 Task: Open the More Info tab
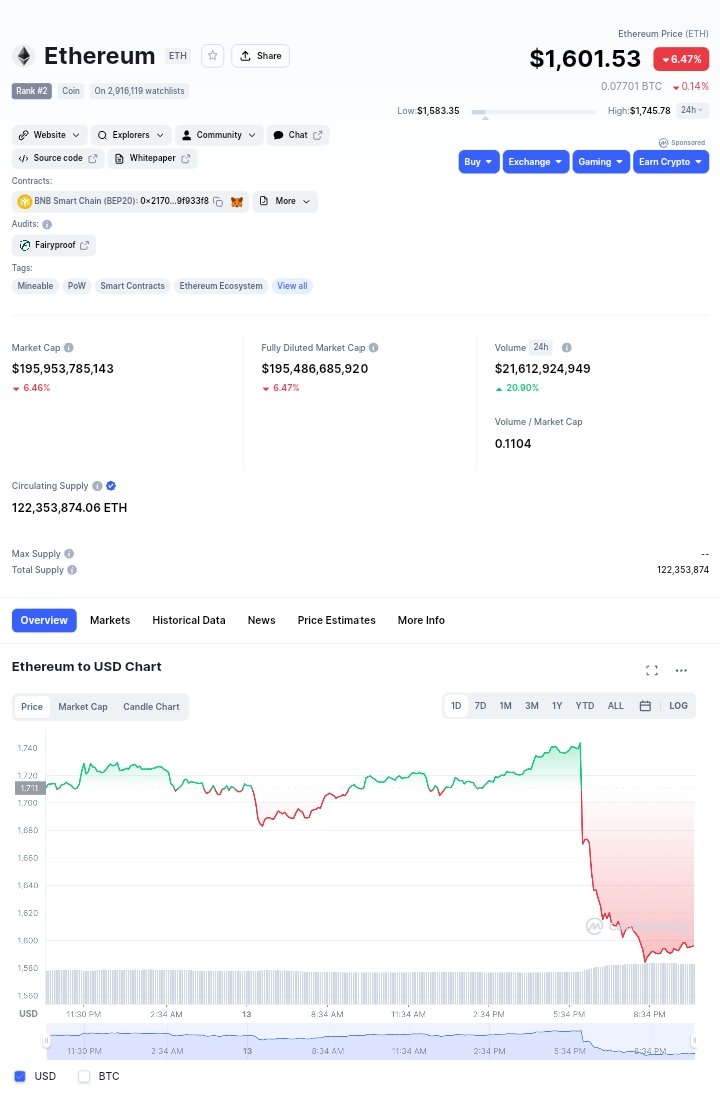[x=421, y=621]
